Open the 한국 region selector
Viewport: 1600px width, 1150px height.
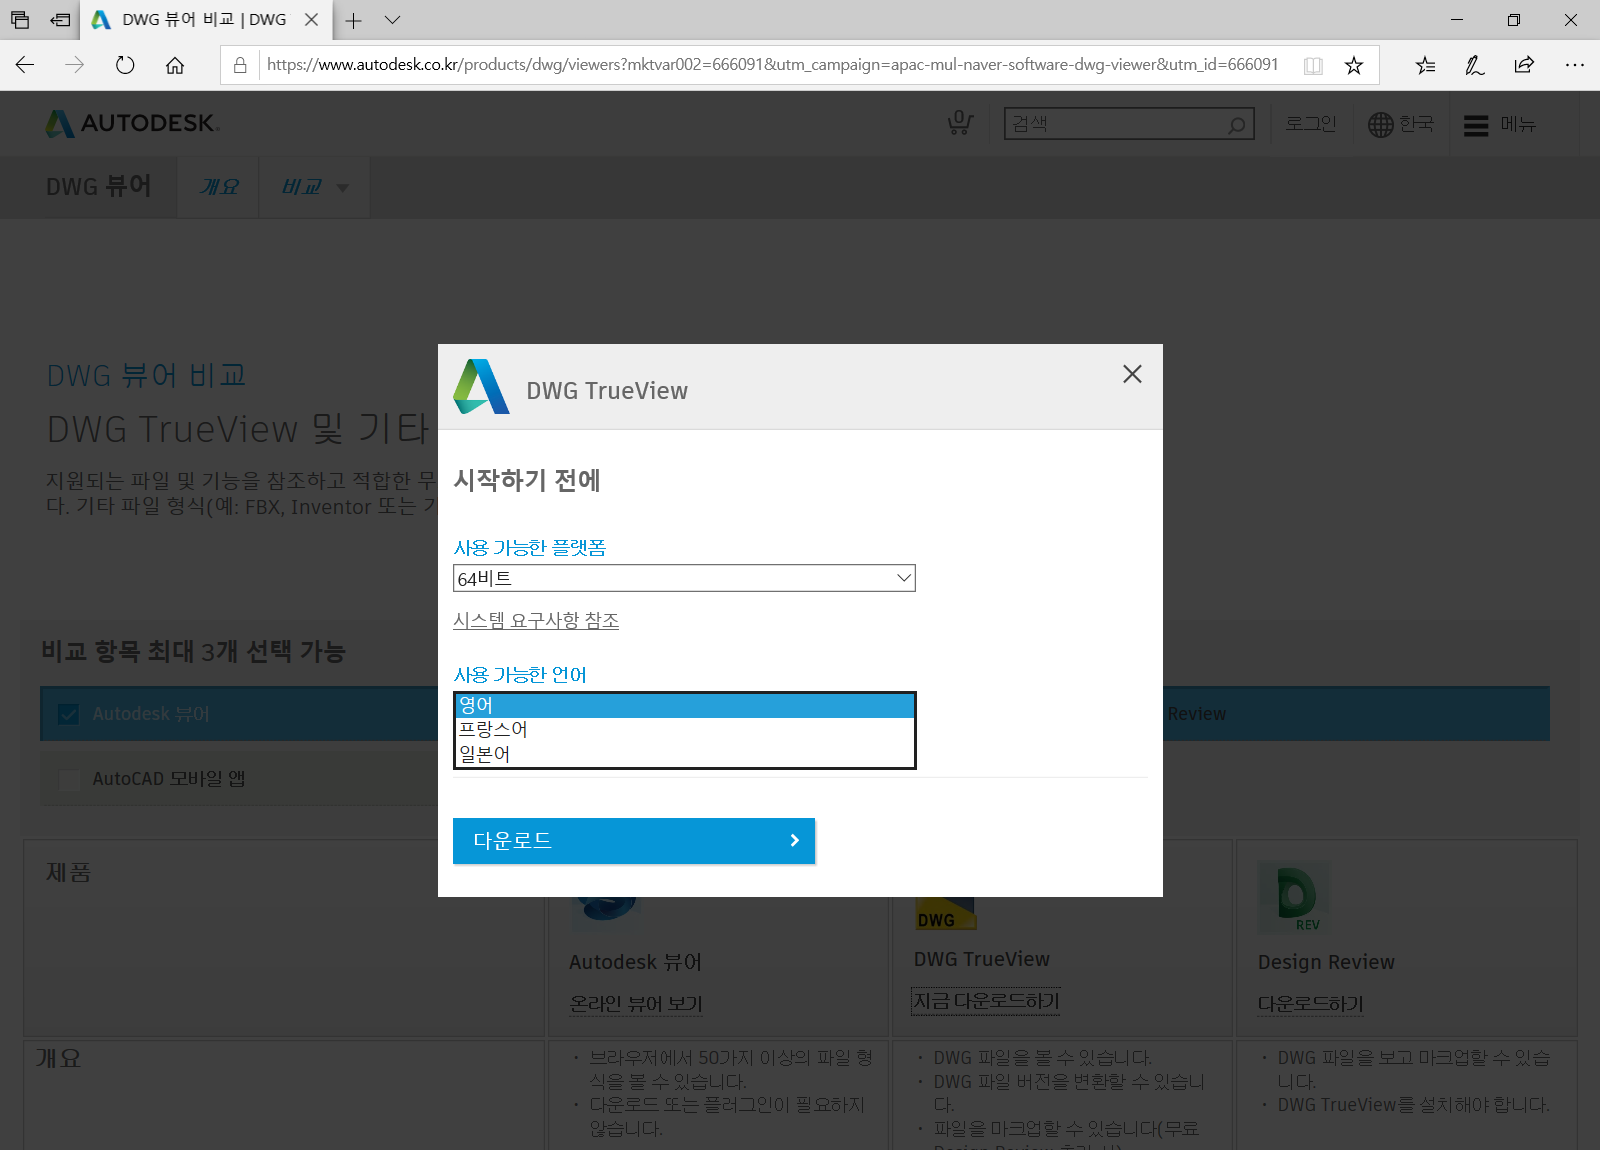pyautogui.click(x=1401, y=124)
